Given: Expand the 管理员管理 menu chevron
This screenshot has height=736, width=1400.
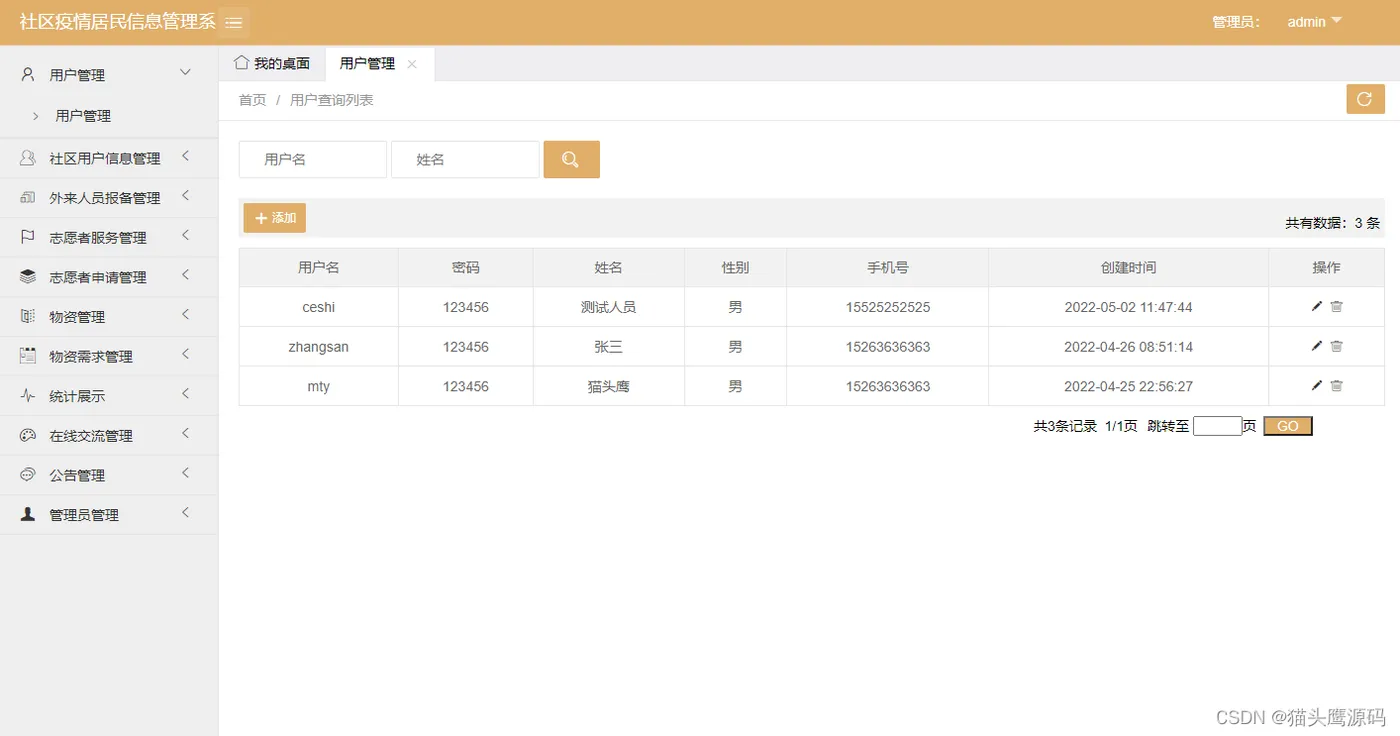Looking at the screenshot, I should [185, 513].
